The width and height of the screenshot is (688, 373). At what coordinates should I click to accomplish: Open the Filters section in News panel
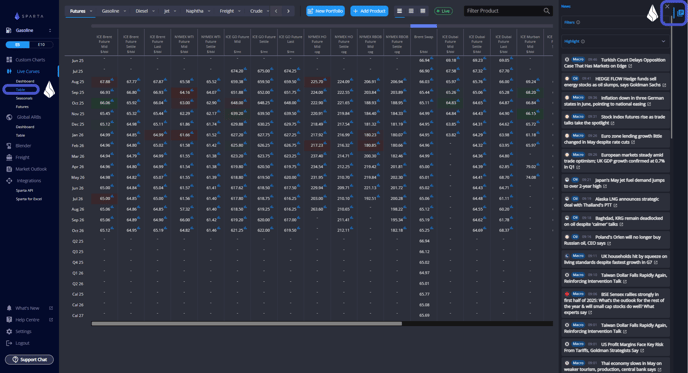tap(615, 22)
